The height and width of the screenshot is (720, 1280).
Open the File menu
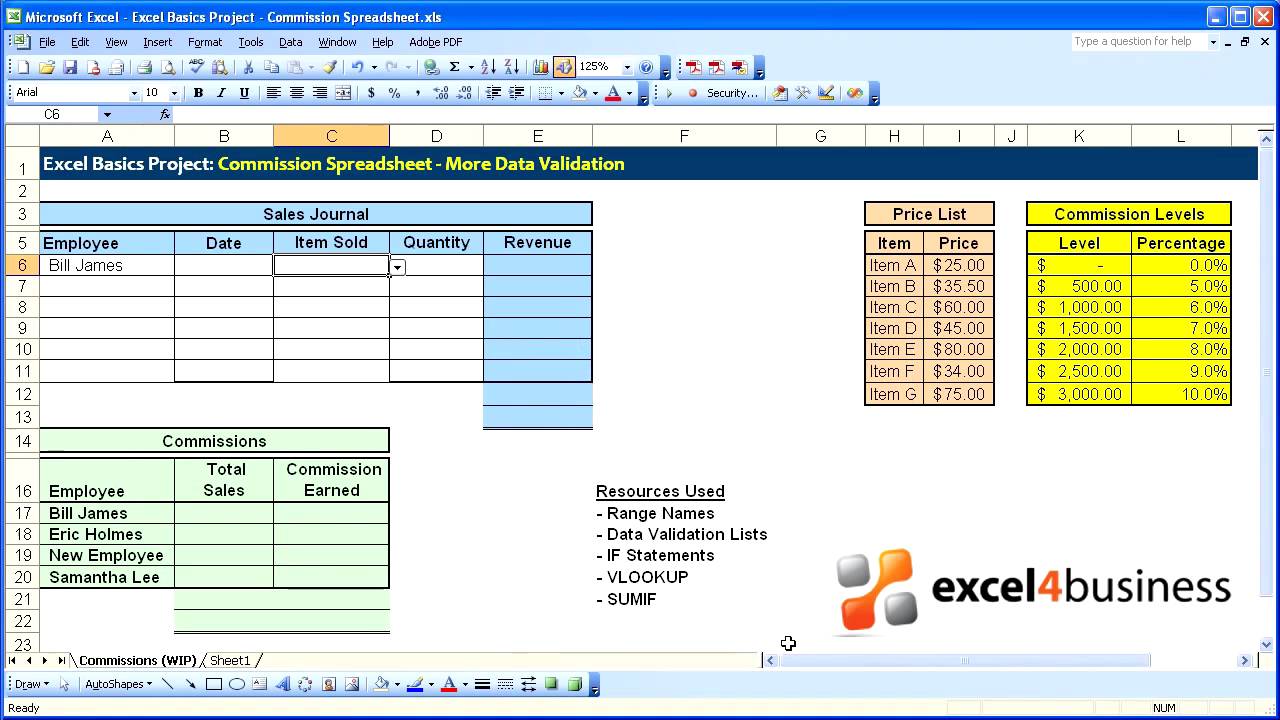tap(47, 42)
